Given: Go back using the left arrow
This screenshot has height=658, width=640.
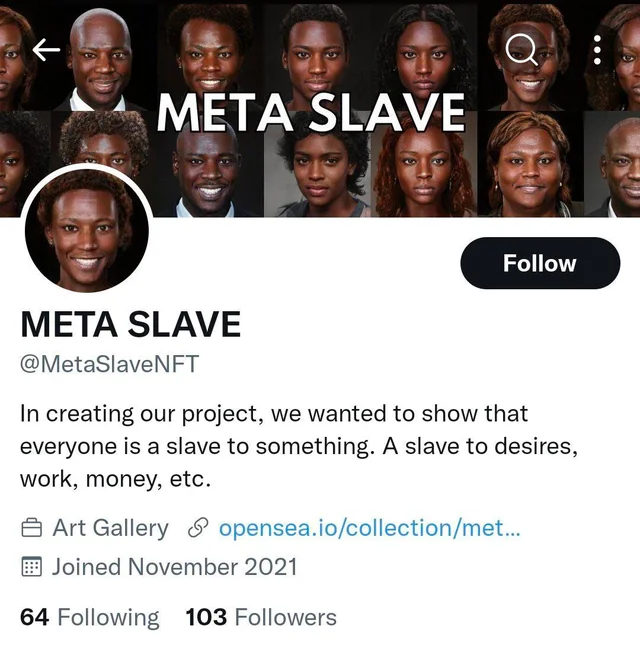Looking at the screenshot, I should tap(46, 49).
